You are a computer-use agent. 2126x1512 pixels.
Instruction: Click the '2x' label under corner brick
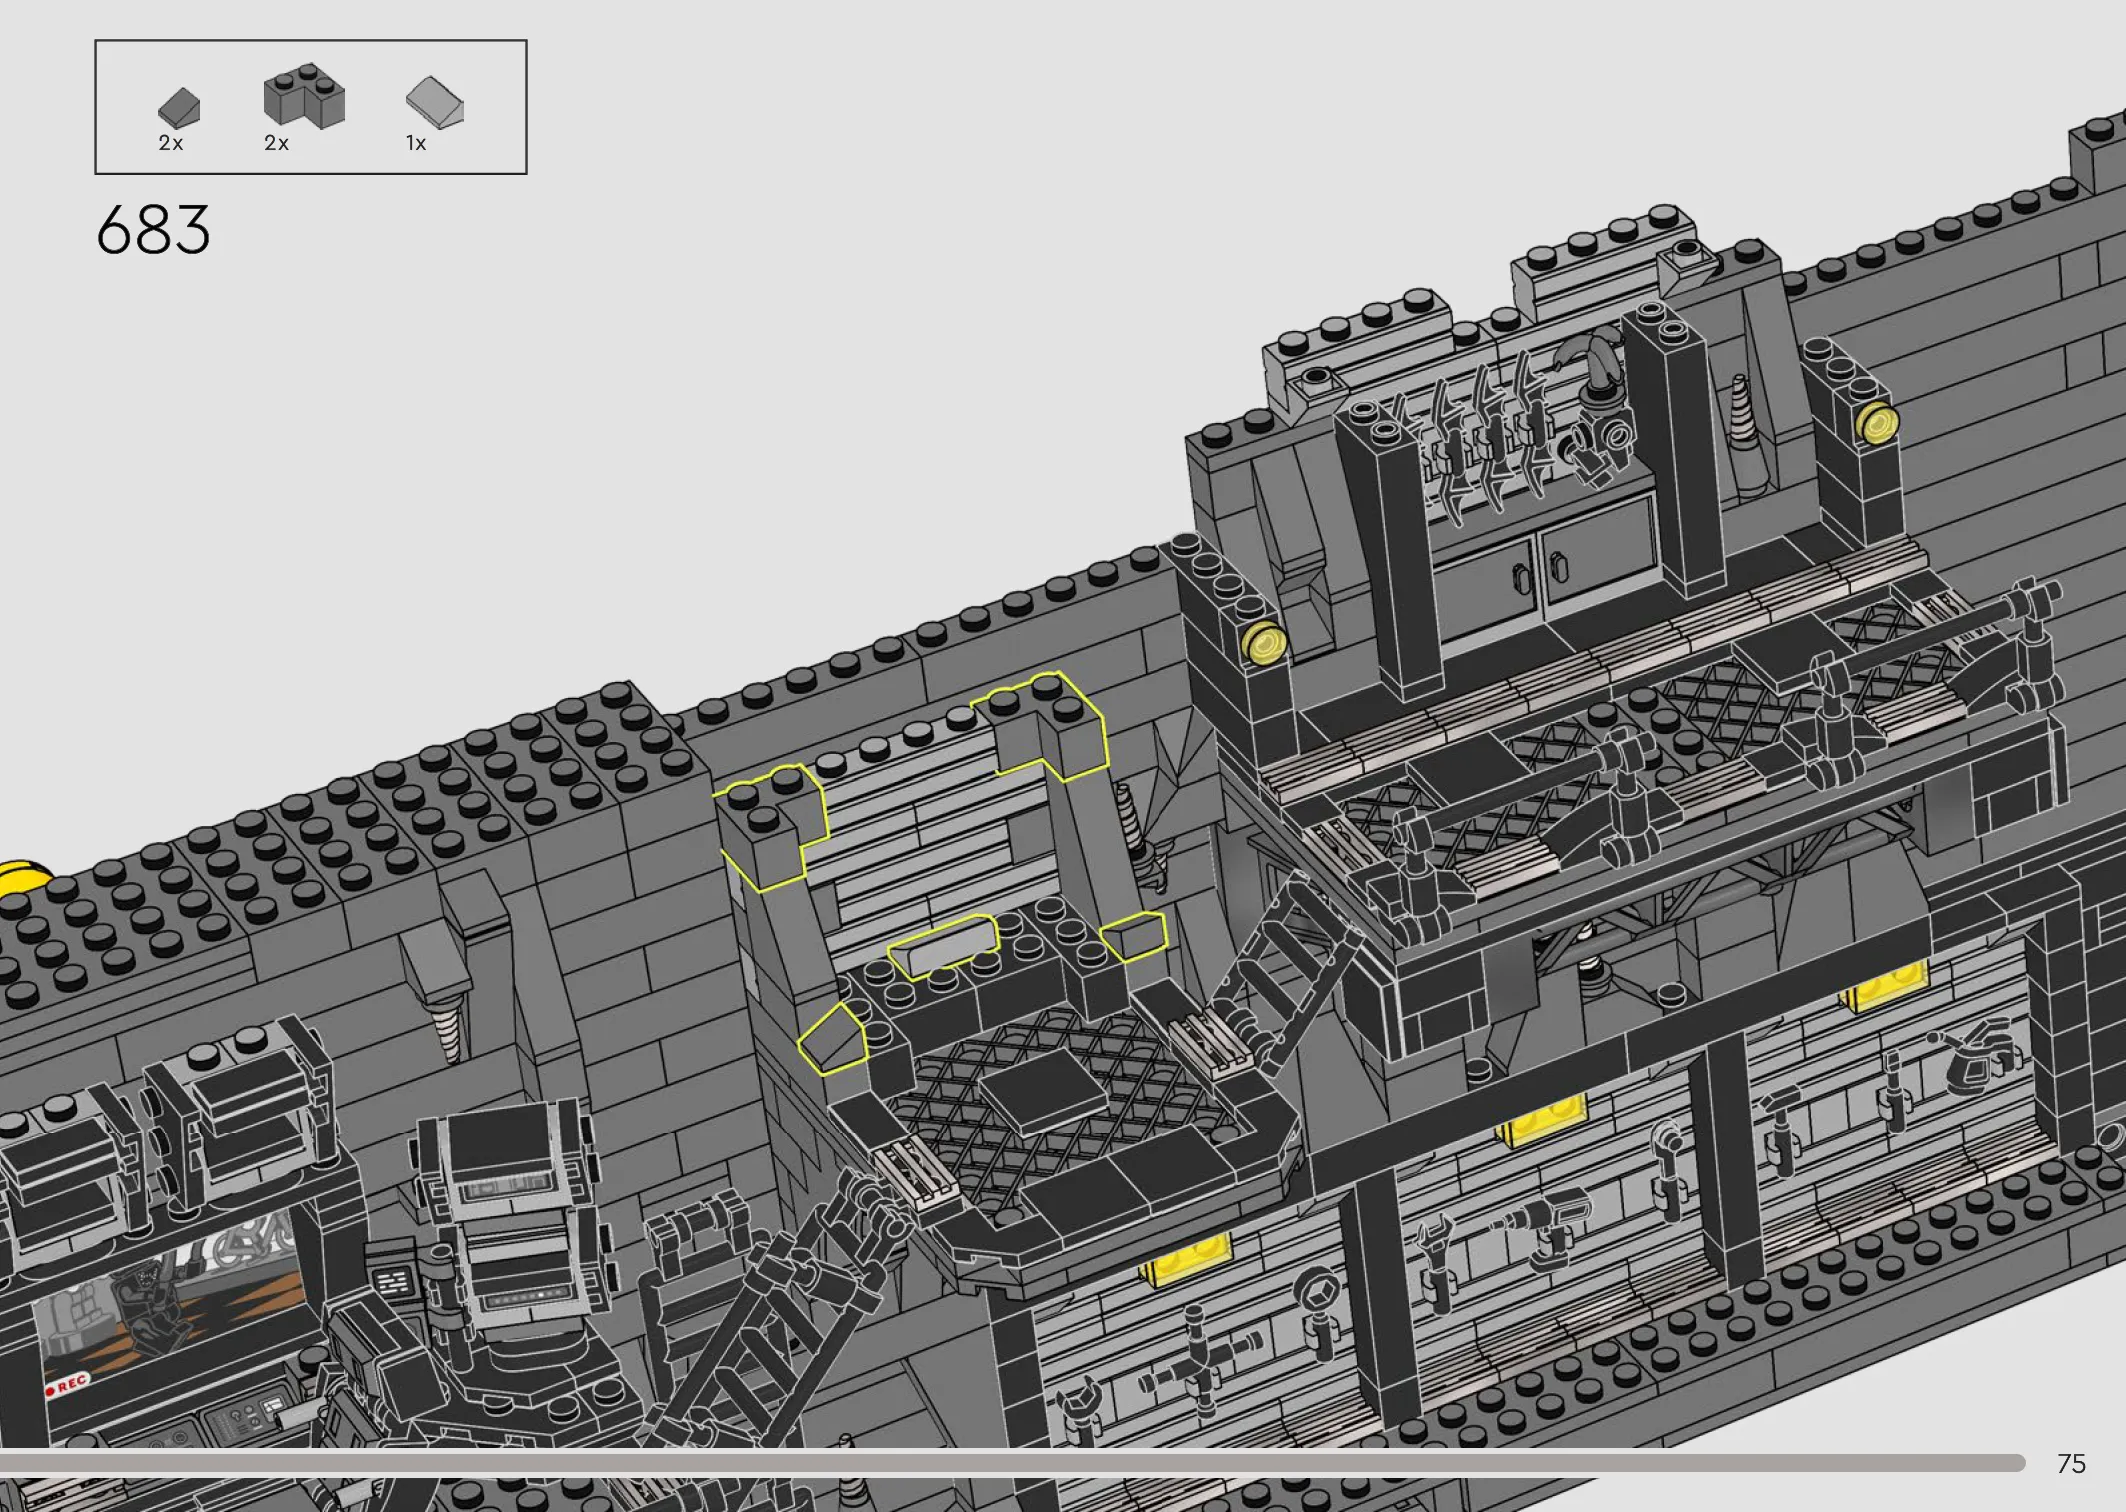[277, 143]
